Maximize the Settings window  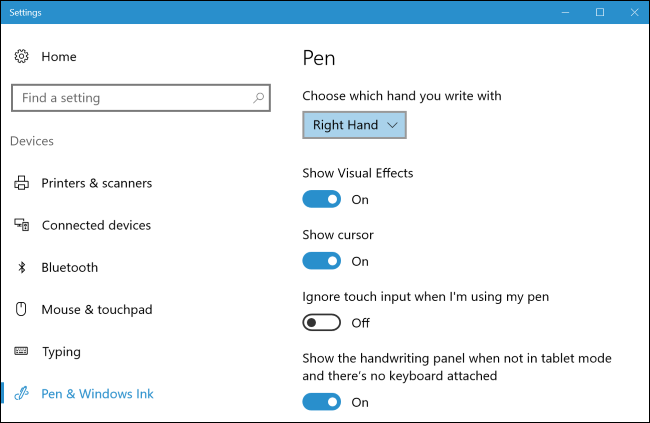point(599,12)
